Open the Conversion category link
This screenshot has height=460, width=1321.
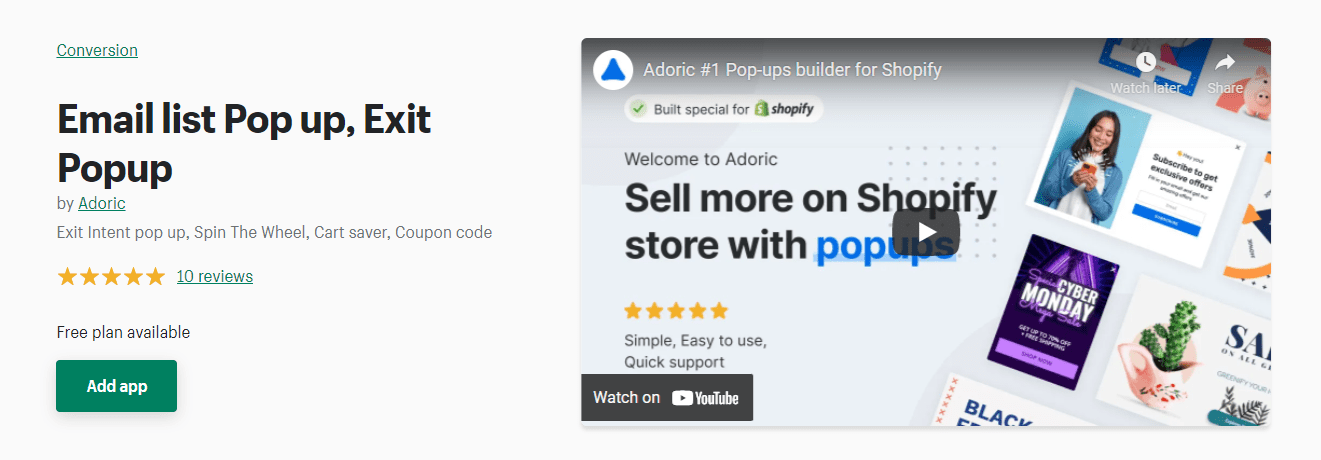(97, 50)
